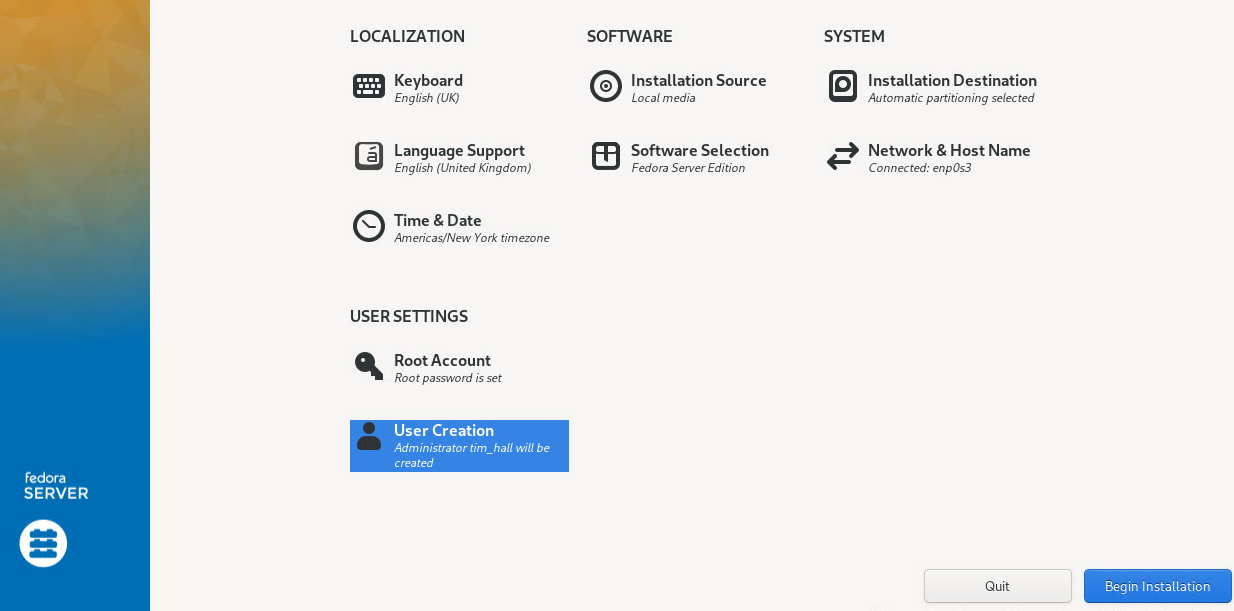Open the "Software Selection" title

(x=700, y=150)
